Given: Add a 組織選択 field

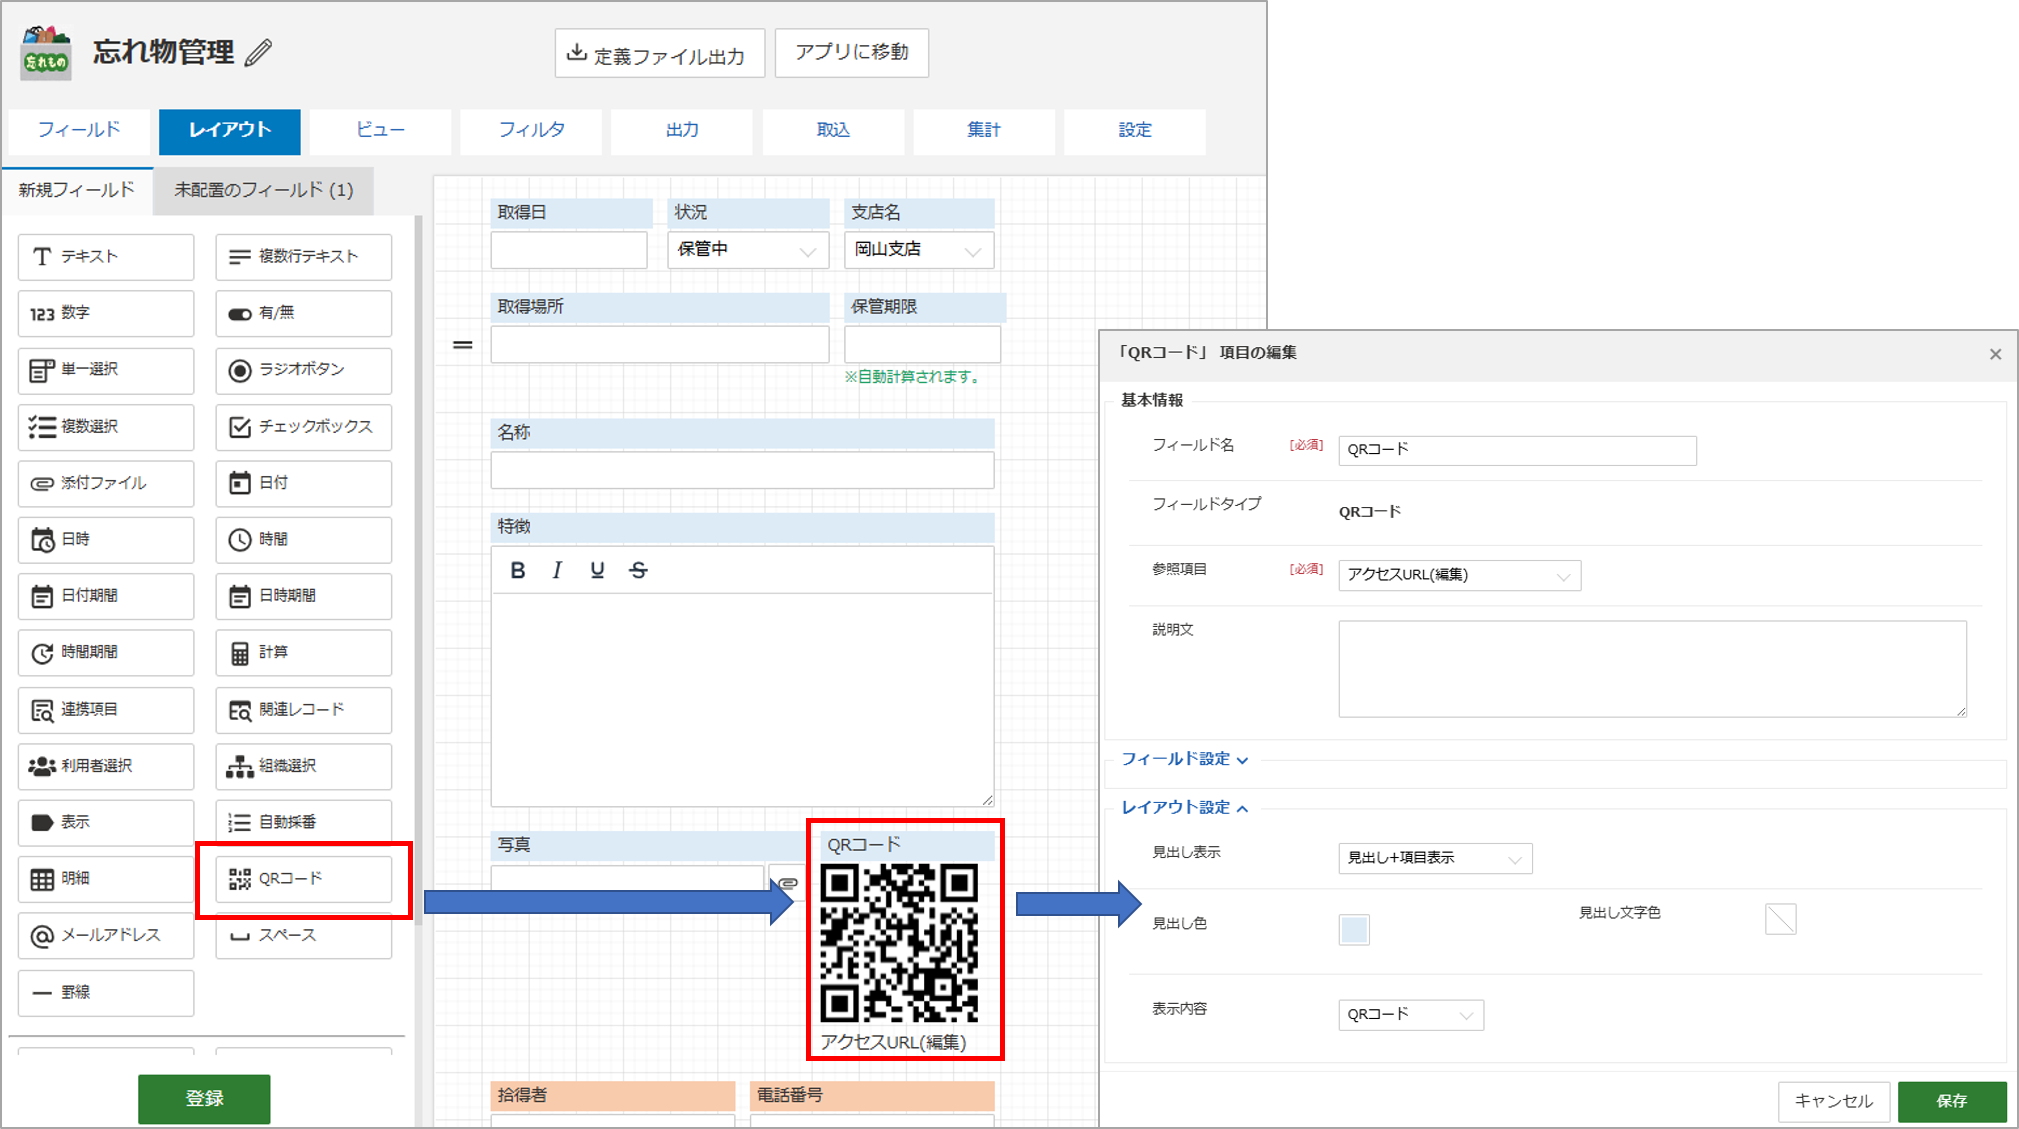Looking at the screenshot, I should click(x=304, y=766).
